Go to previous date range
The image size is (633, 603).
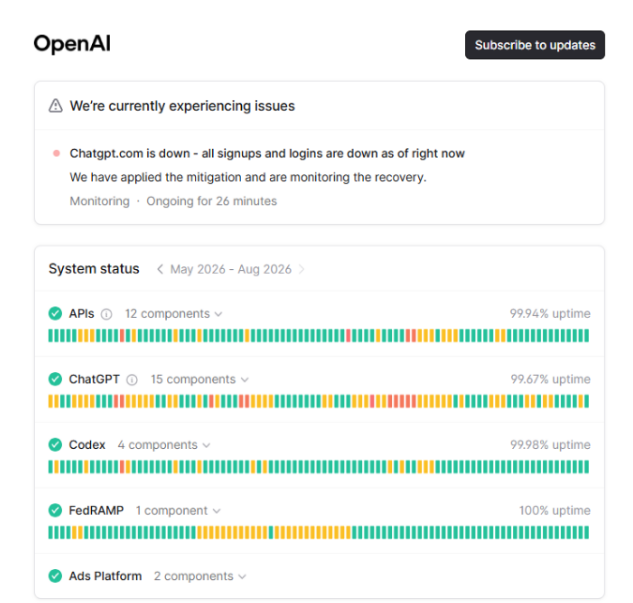[x=160, y=269]
